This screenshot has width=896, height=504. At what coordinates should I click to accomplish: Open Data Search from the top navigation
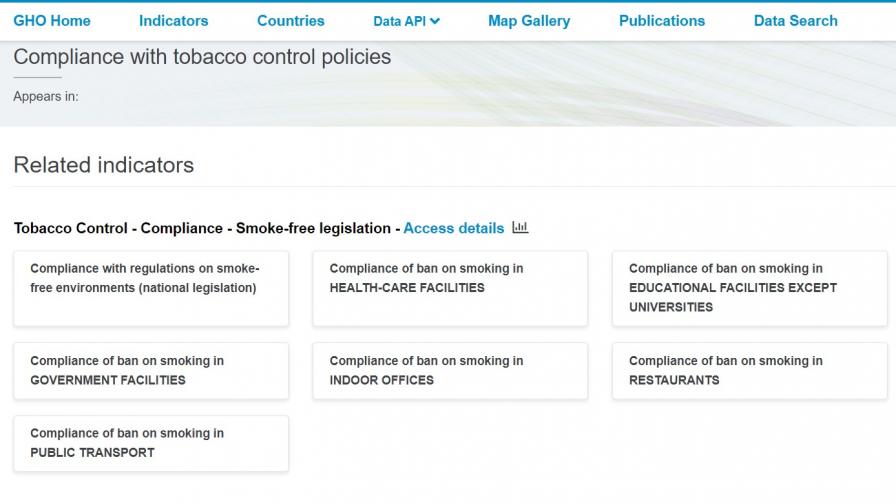(x=796, y=21)
